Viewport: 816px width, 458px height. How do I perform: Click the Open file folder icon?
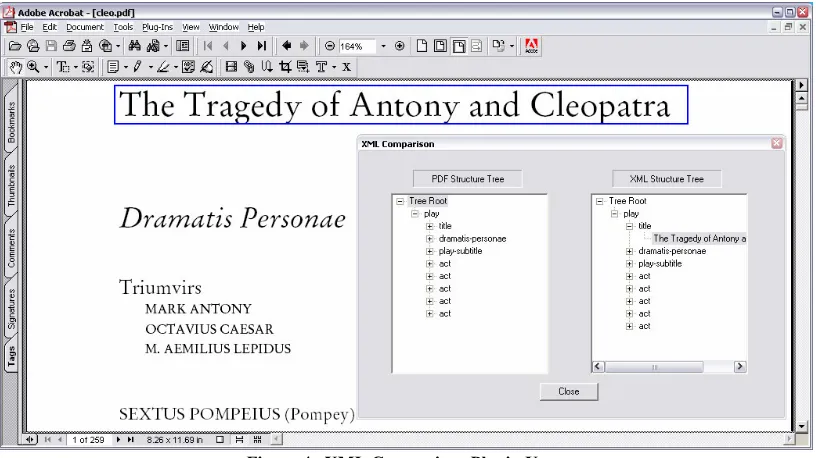point(15,46)
